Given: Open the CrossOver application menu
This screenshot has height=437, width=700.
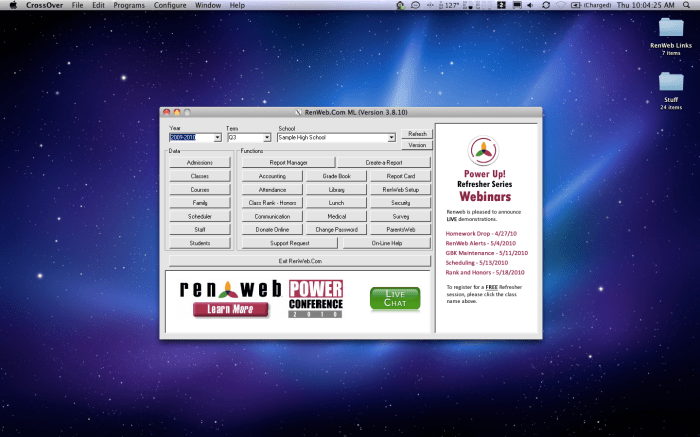Looking at the screenshot, I should 44,5.
